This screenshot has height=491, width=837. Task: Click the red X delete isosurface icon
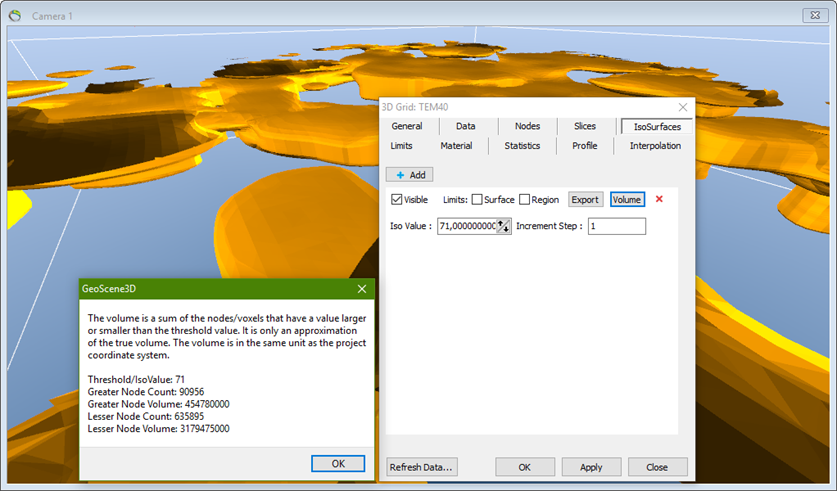[x=659, y=199]
